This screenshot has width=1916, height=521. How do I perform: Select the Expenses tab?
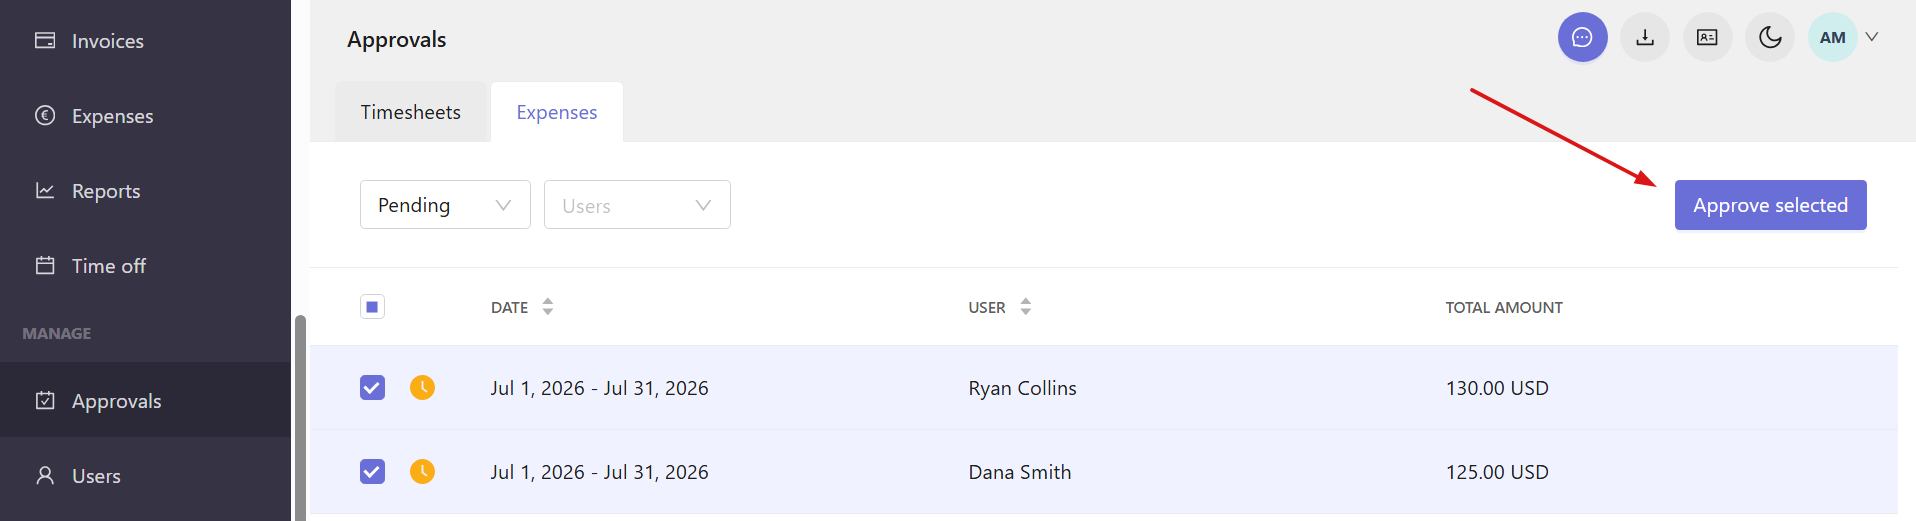[x=557, y=112]
